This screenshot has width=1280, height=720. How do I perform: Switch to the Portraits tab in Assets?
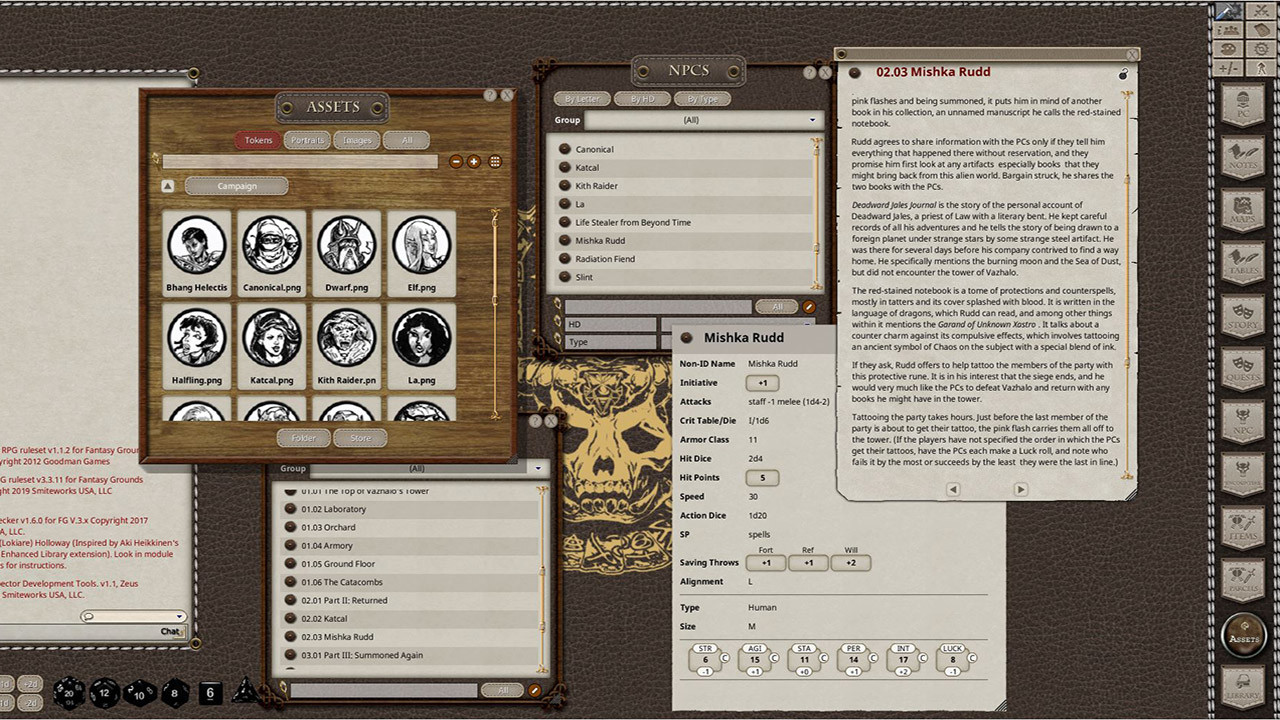pyautogui.click(x=307, y=140)
